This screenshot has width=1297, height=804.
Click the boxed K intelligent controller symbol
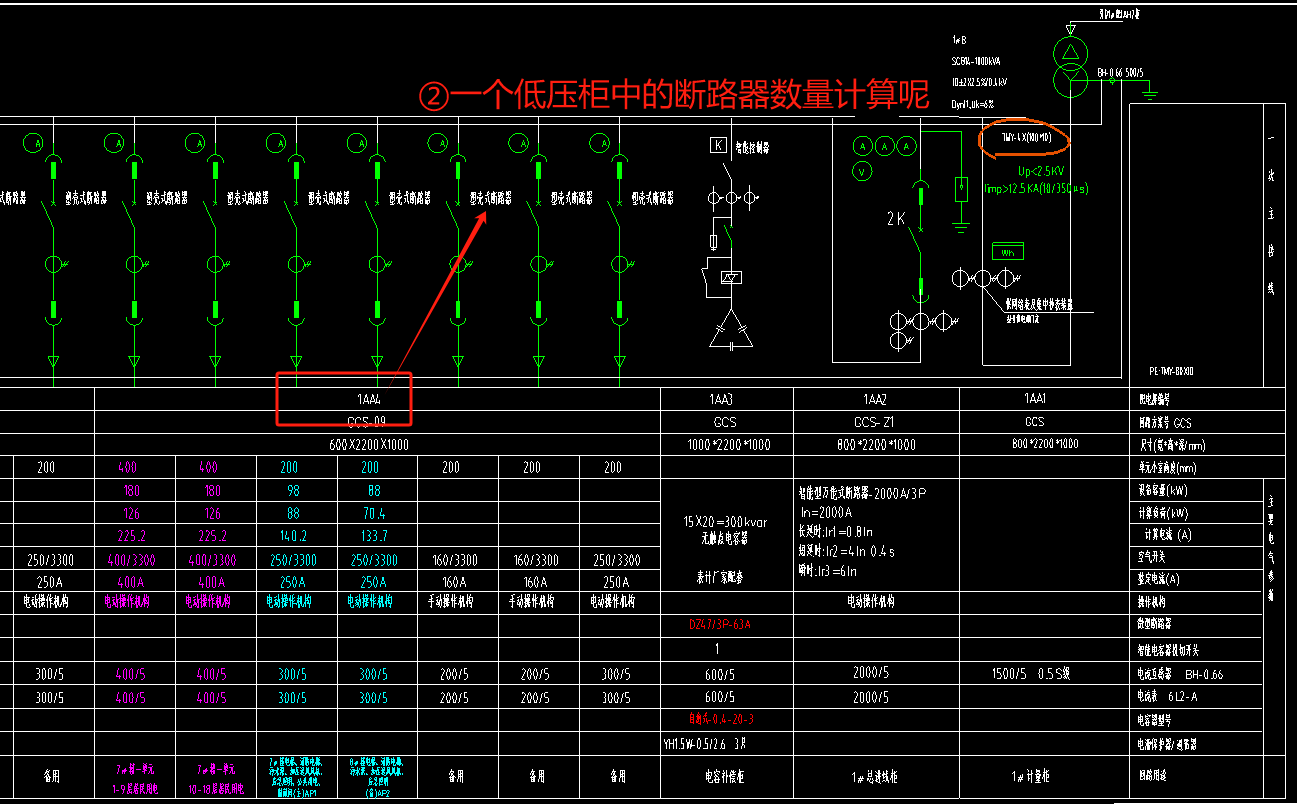pyautogui.click(x=717, y=146)
